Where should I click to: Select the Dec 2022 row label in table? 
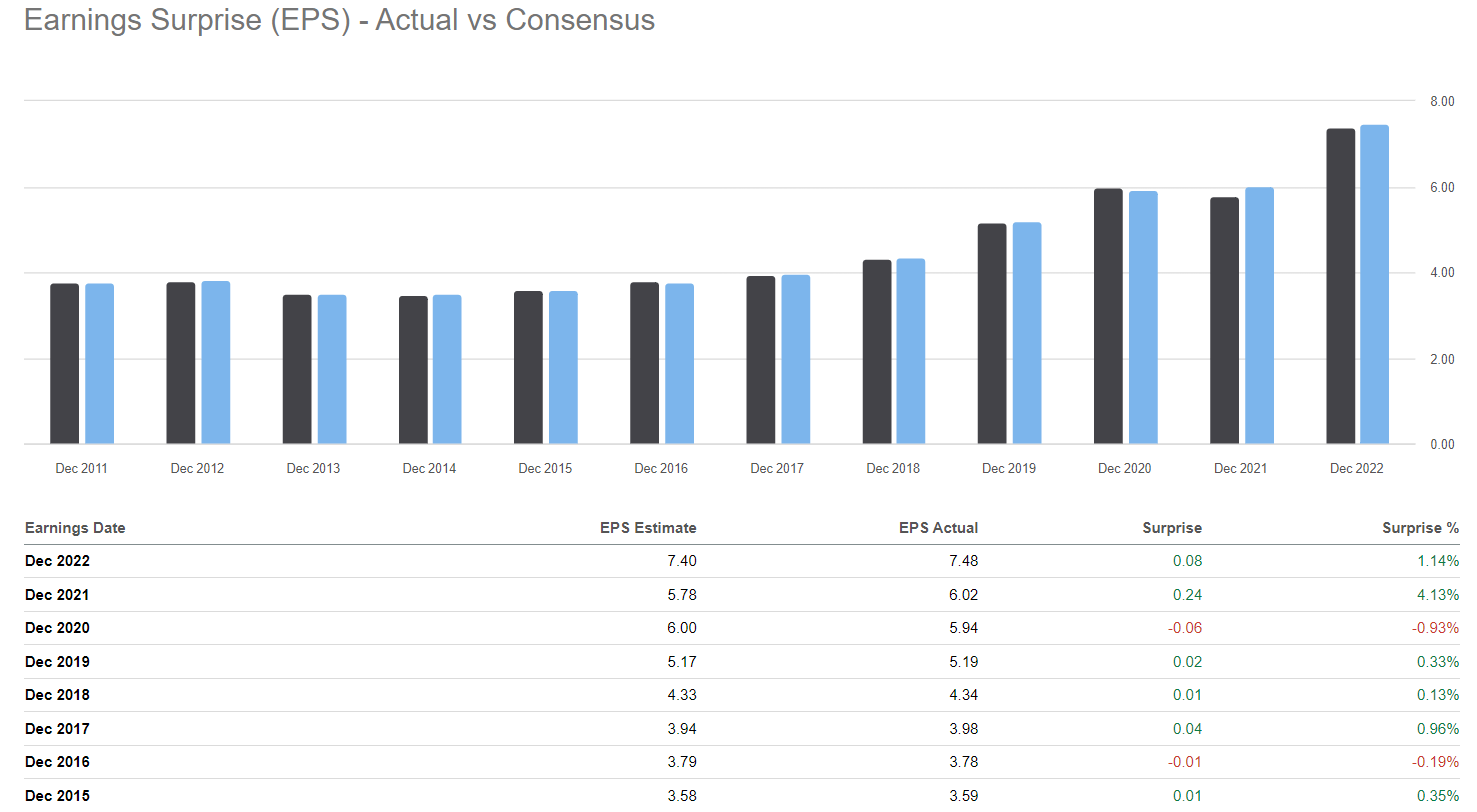point(57,561)
